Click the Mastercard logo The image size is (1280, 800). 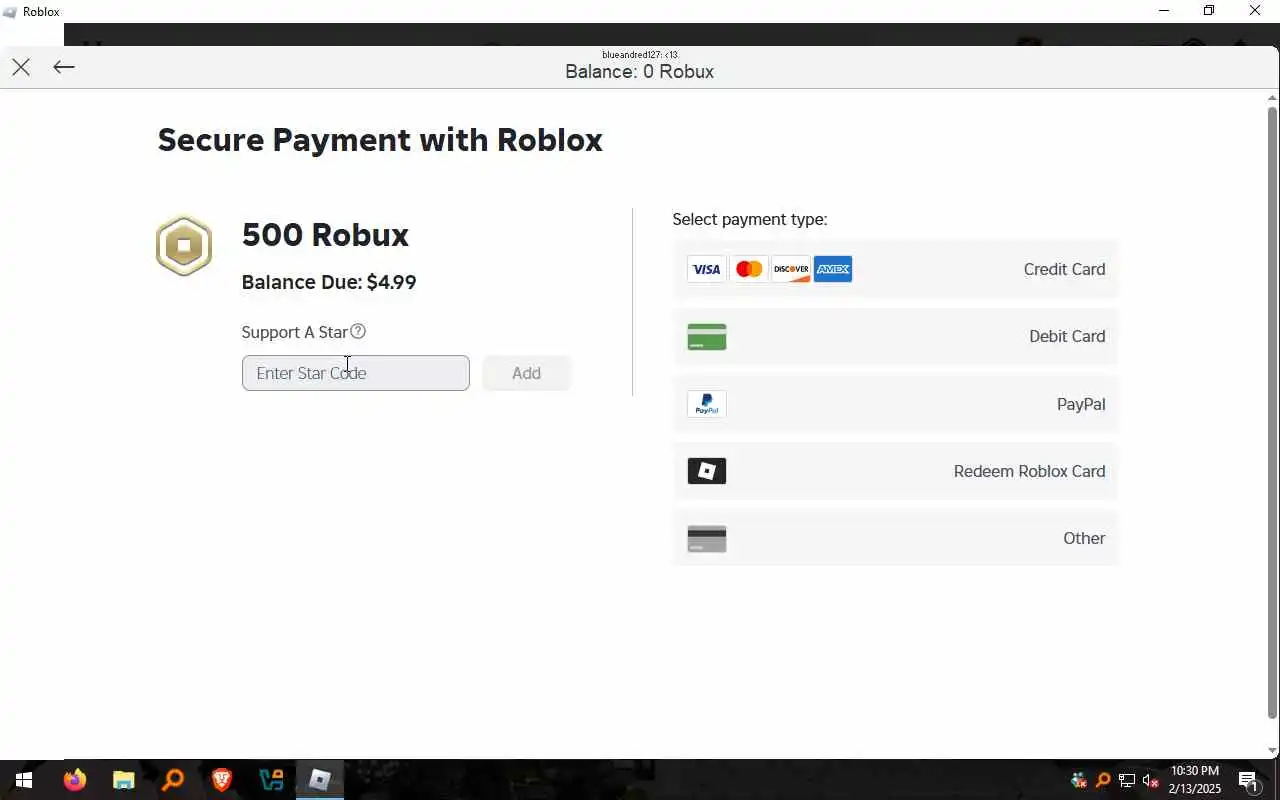[749, 269]
